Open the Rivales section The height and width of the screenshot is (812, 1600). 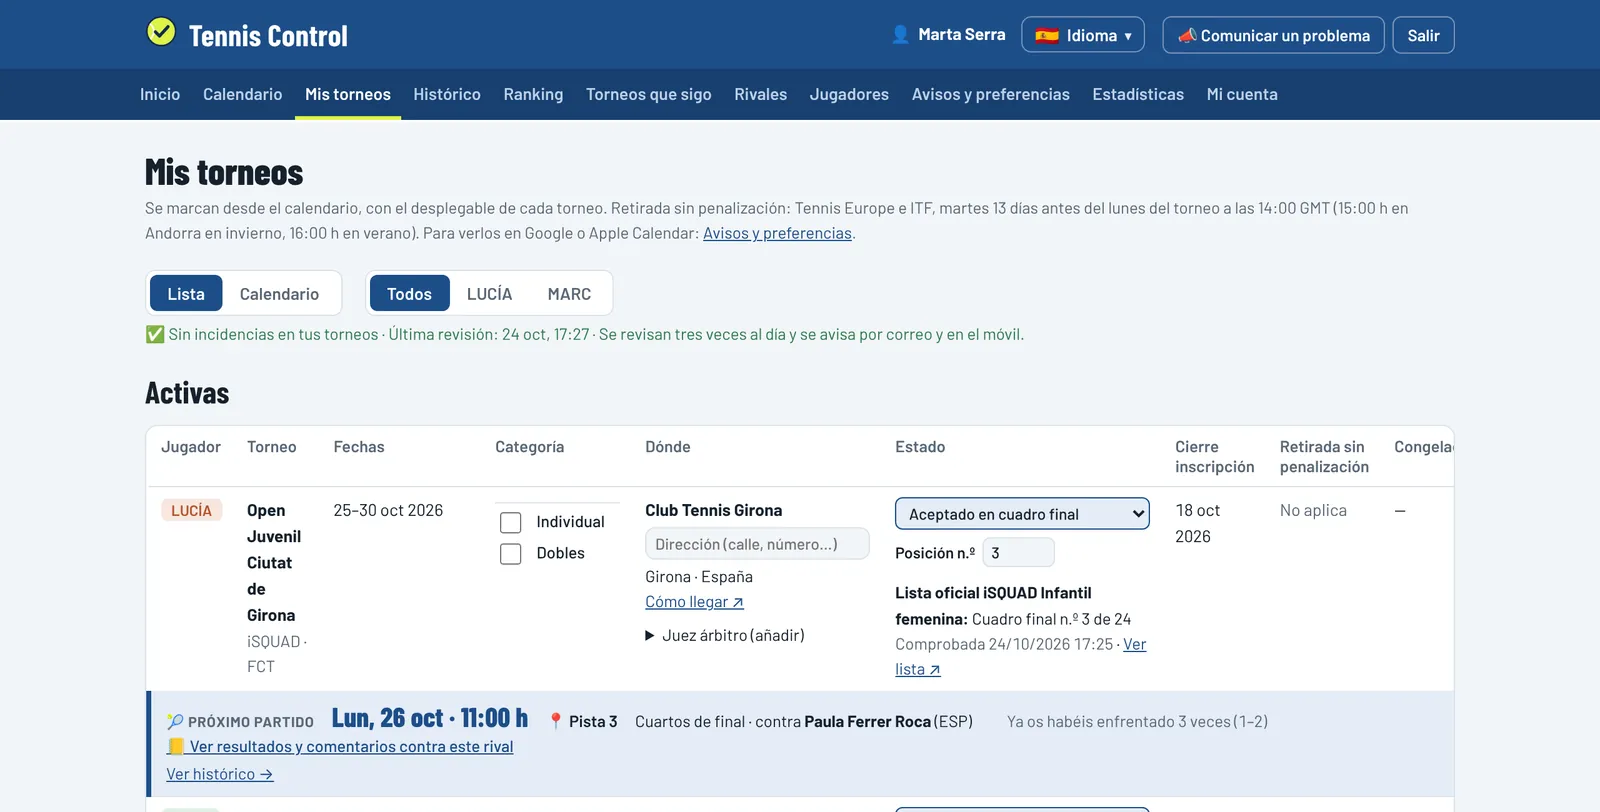click(761, 94)
